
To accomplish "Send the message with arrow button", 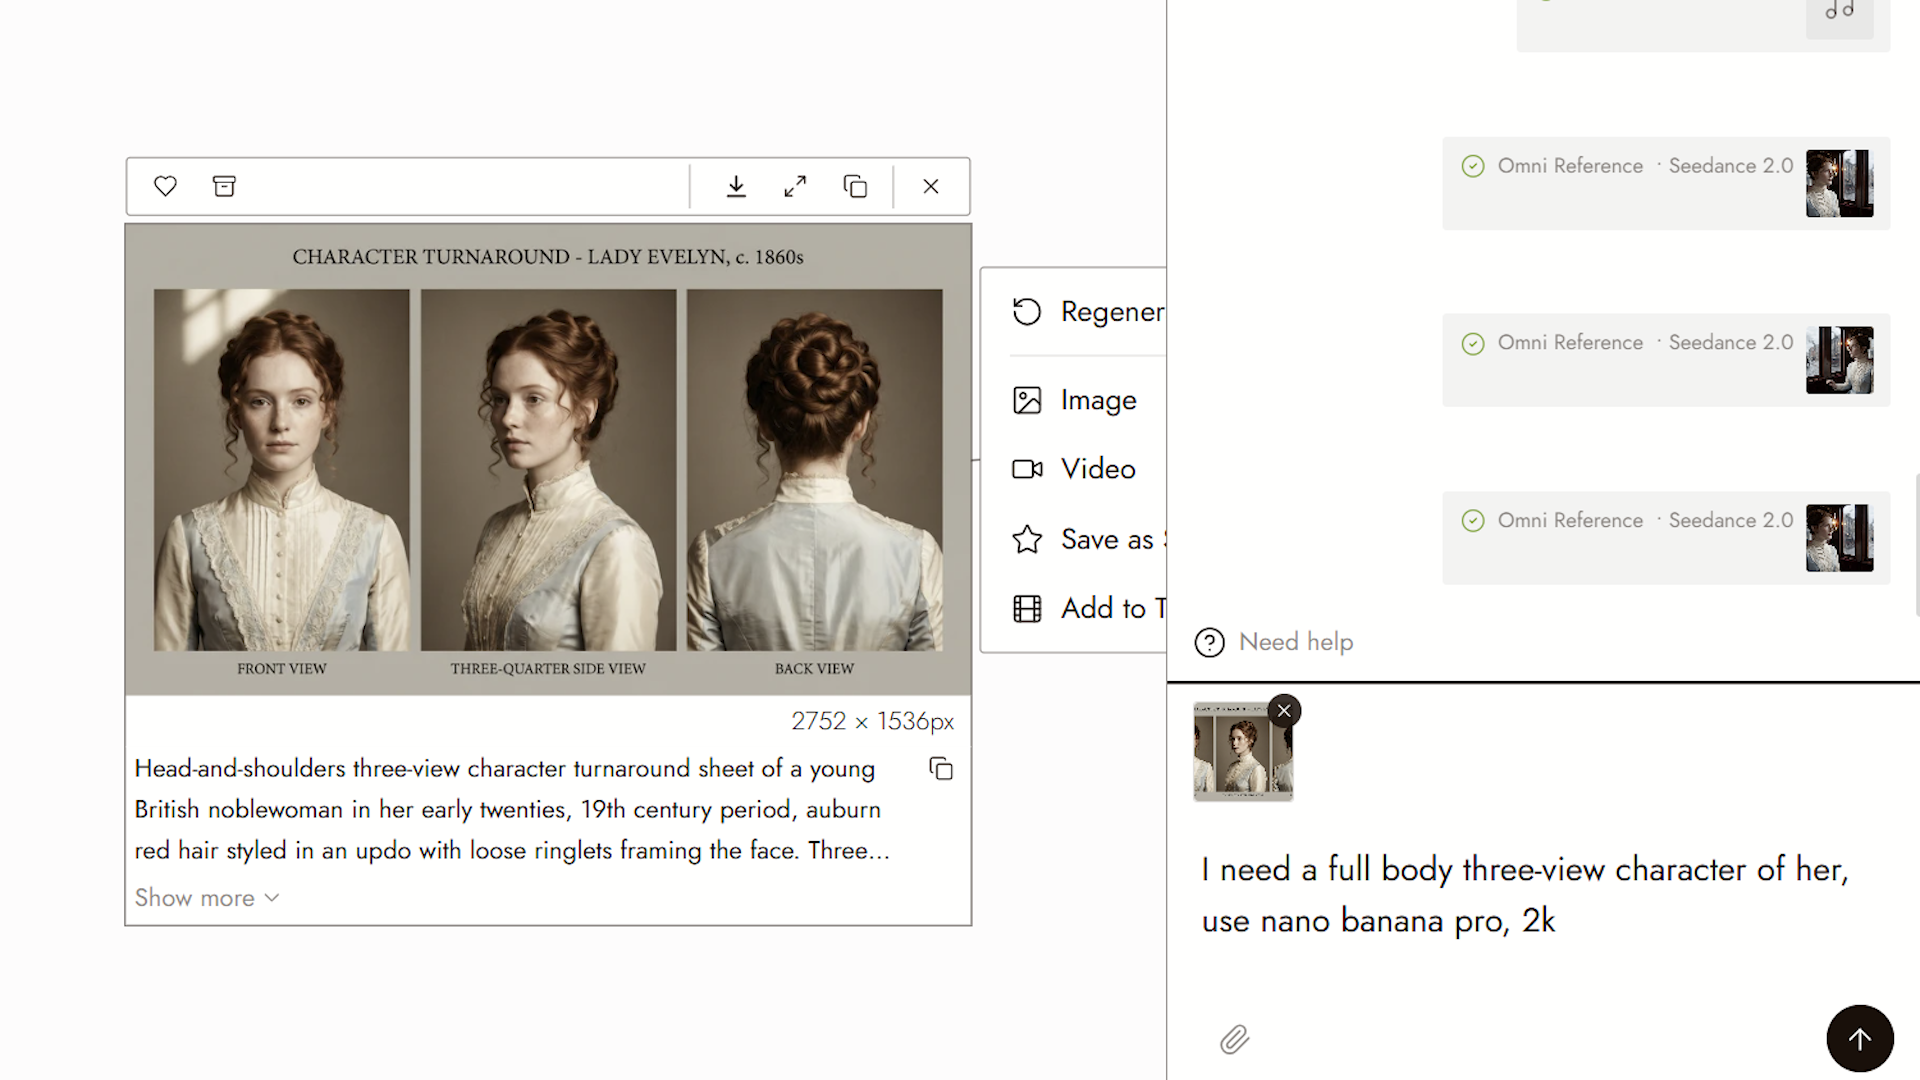I will (x=1860, y=1039).
